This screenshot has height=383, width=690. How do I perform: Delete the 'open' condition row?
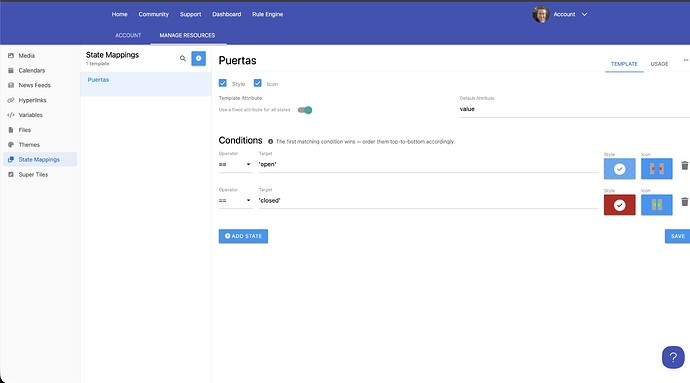684,166
